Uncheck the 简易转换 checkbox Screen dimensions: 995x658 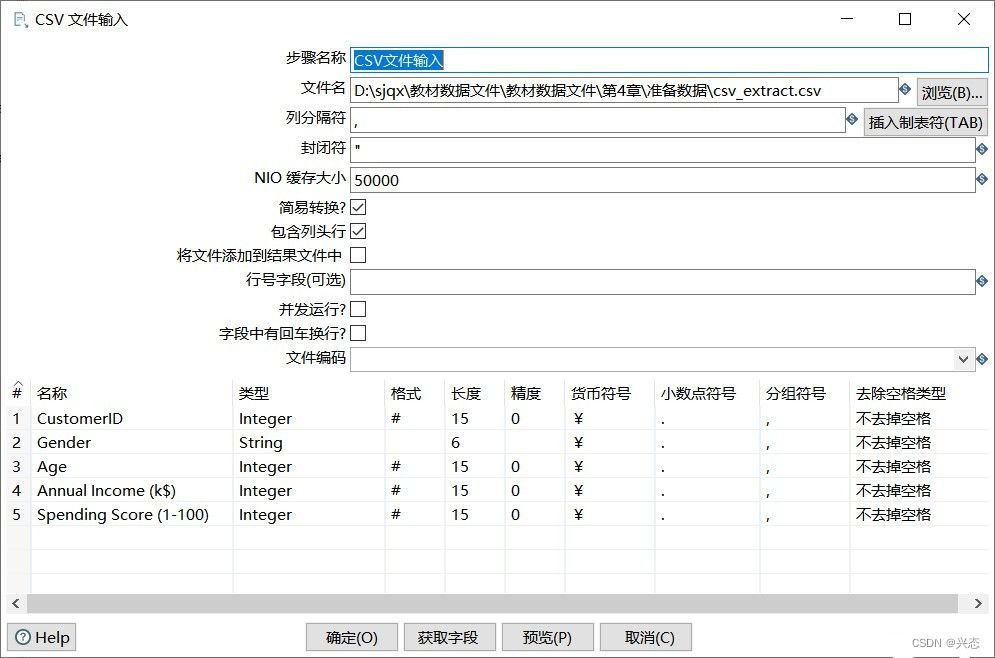tap(359, 207)
